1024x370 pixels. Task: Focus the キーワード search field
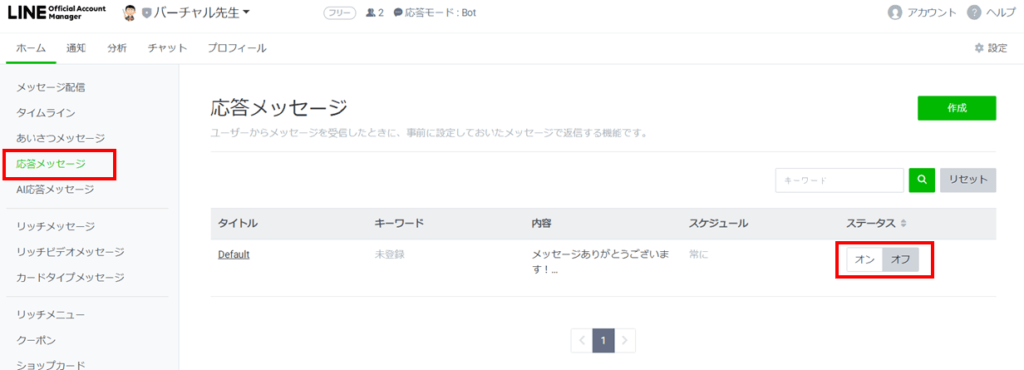click(x=839, y=180)
